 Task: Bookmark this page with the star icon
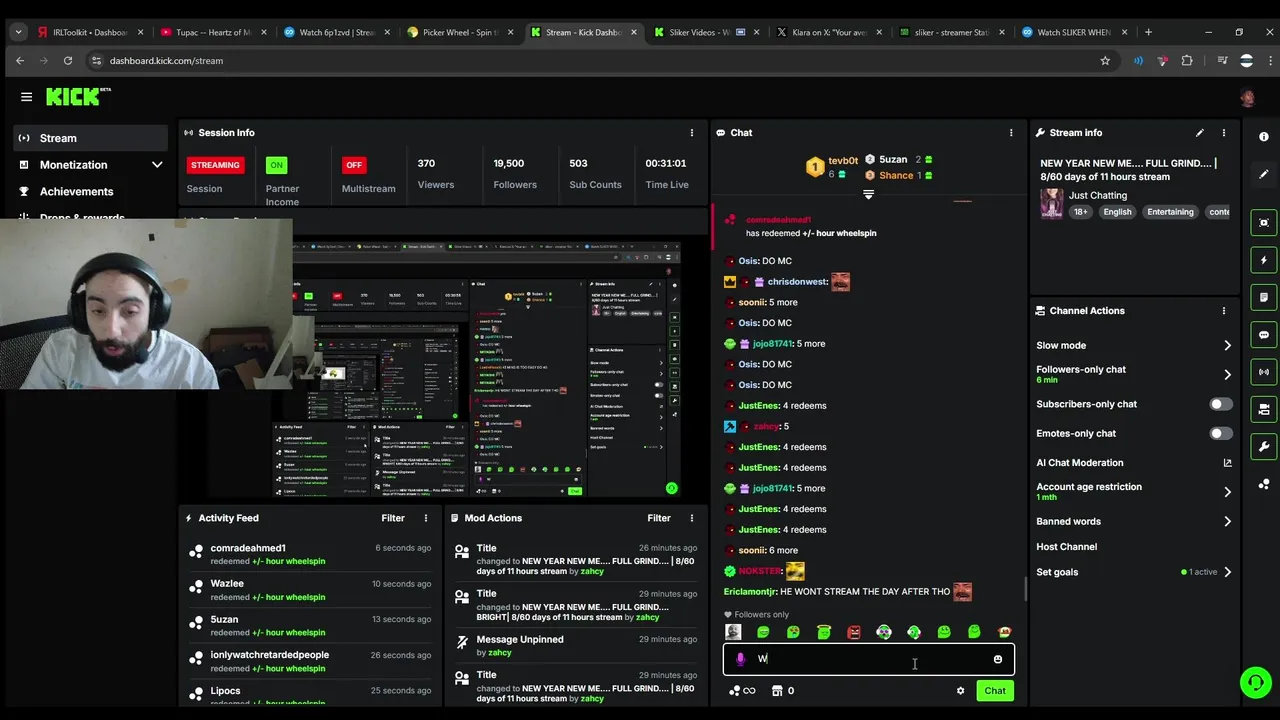click(1105, 60)
